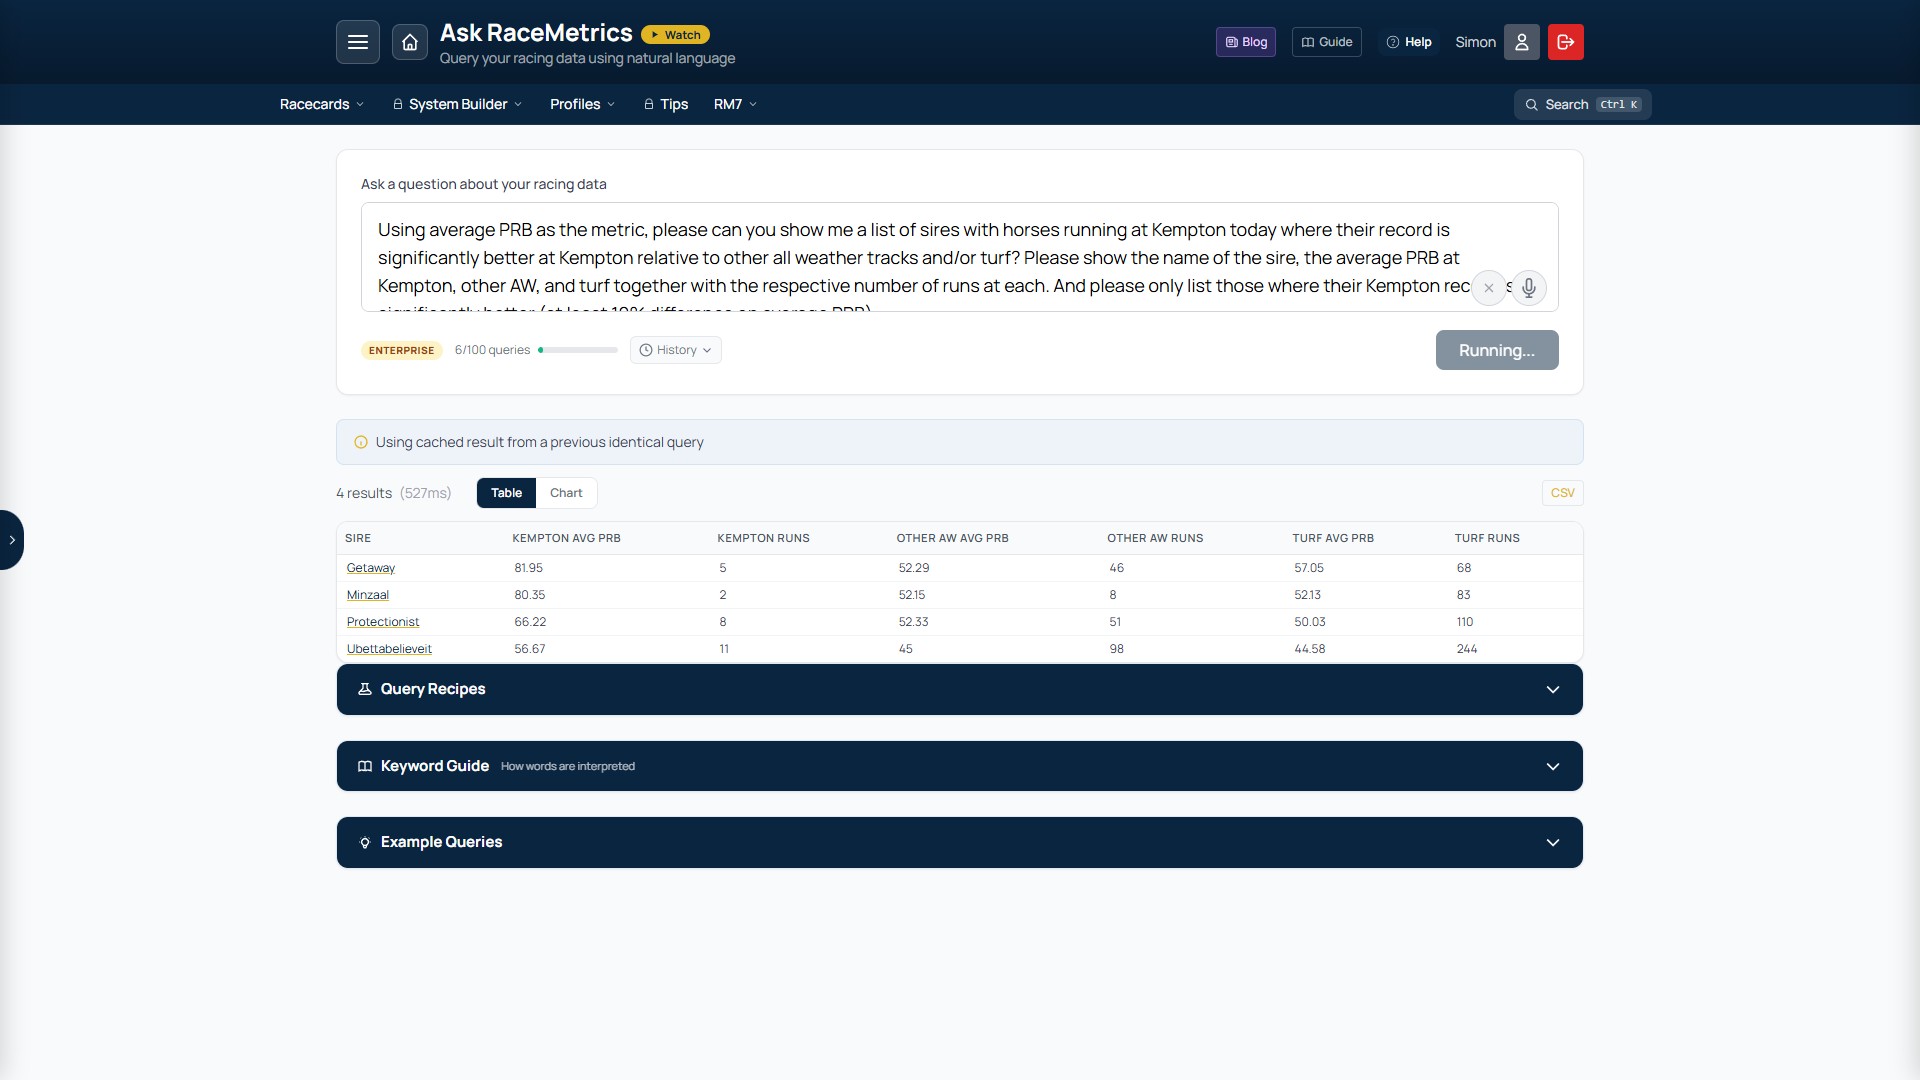
Task: Open the Minzaal sire link
Action: tap(368, 595)
